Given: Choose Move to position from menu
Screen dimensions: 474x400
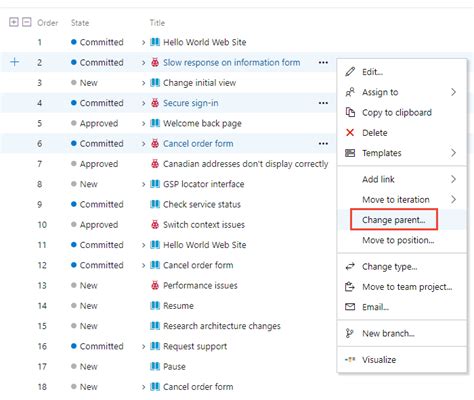Looking at the screenshot, I should click(402, 240).
